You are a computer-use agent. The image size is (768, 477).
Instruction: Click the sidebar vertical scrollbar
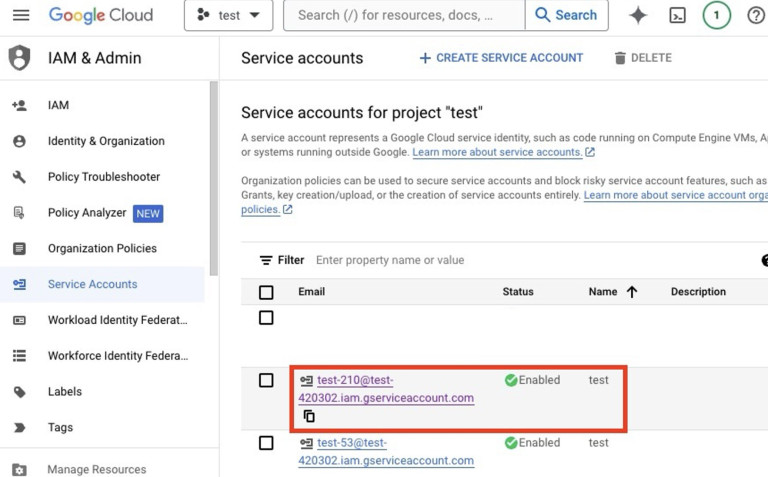click(x=213, y=180)
